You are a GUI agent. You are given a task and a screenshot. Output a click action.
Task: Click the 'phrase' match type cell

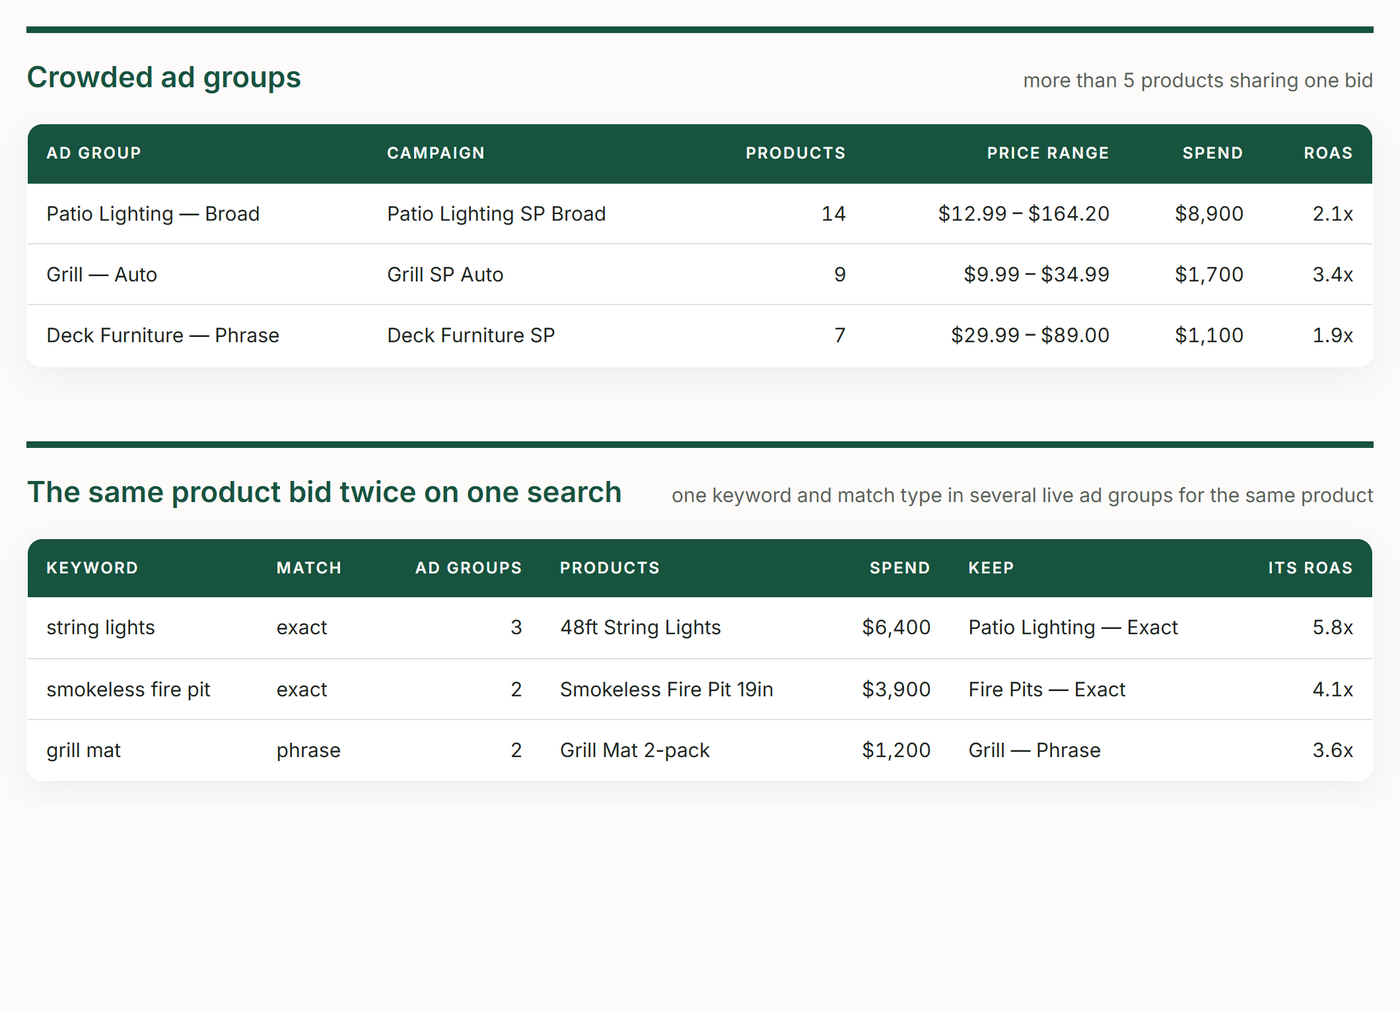point(308,751)
